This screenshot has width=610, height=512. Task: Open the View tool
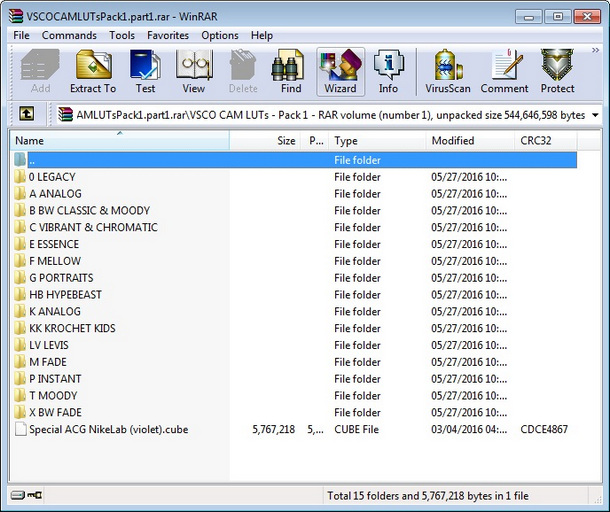point(193,72)
